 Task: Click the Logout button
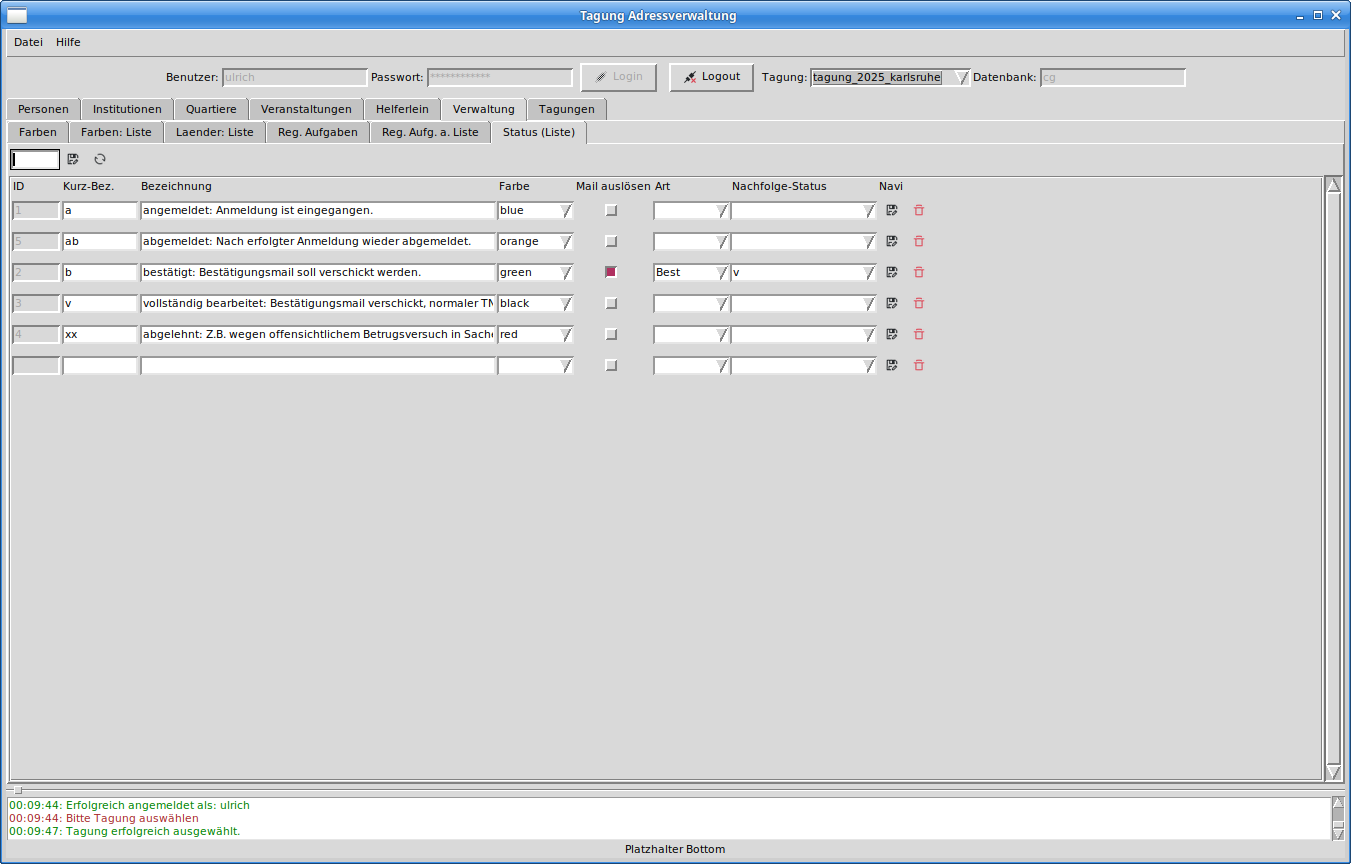[x=711, y=77]
